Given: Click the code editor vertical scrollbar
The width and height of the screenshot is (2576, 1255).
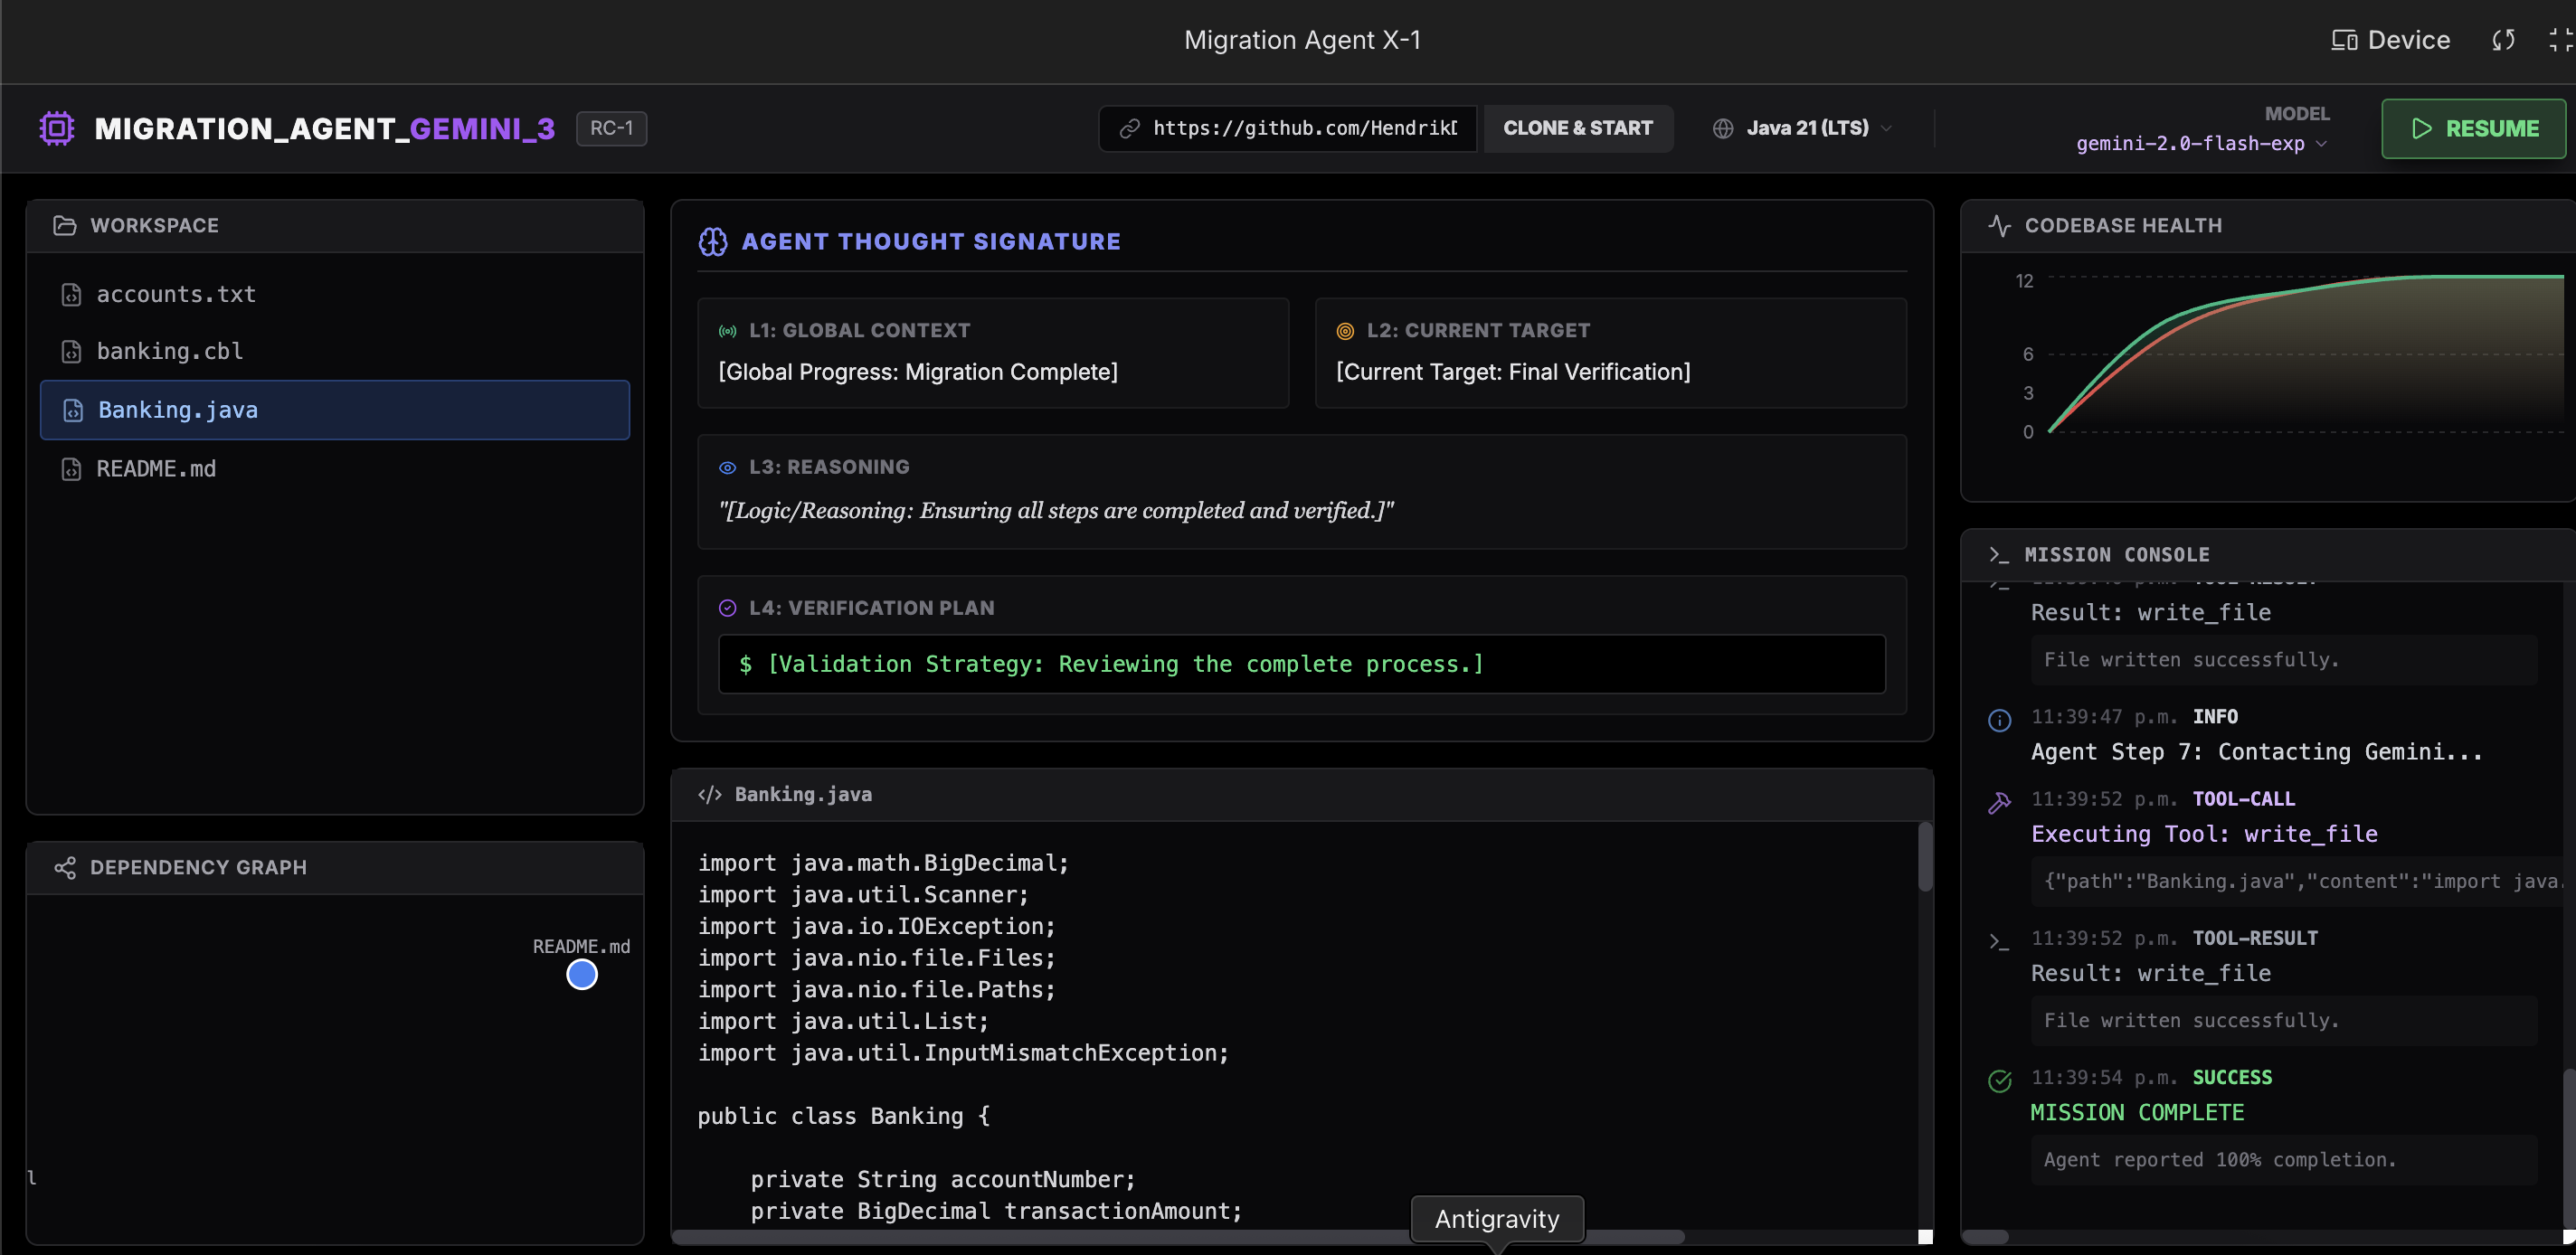Looking at the screenshot, I should point(1925,857).
